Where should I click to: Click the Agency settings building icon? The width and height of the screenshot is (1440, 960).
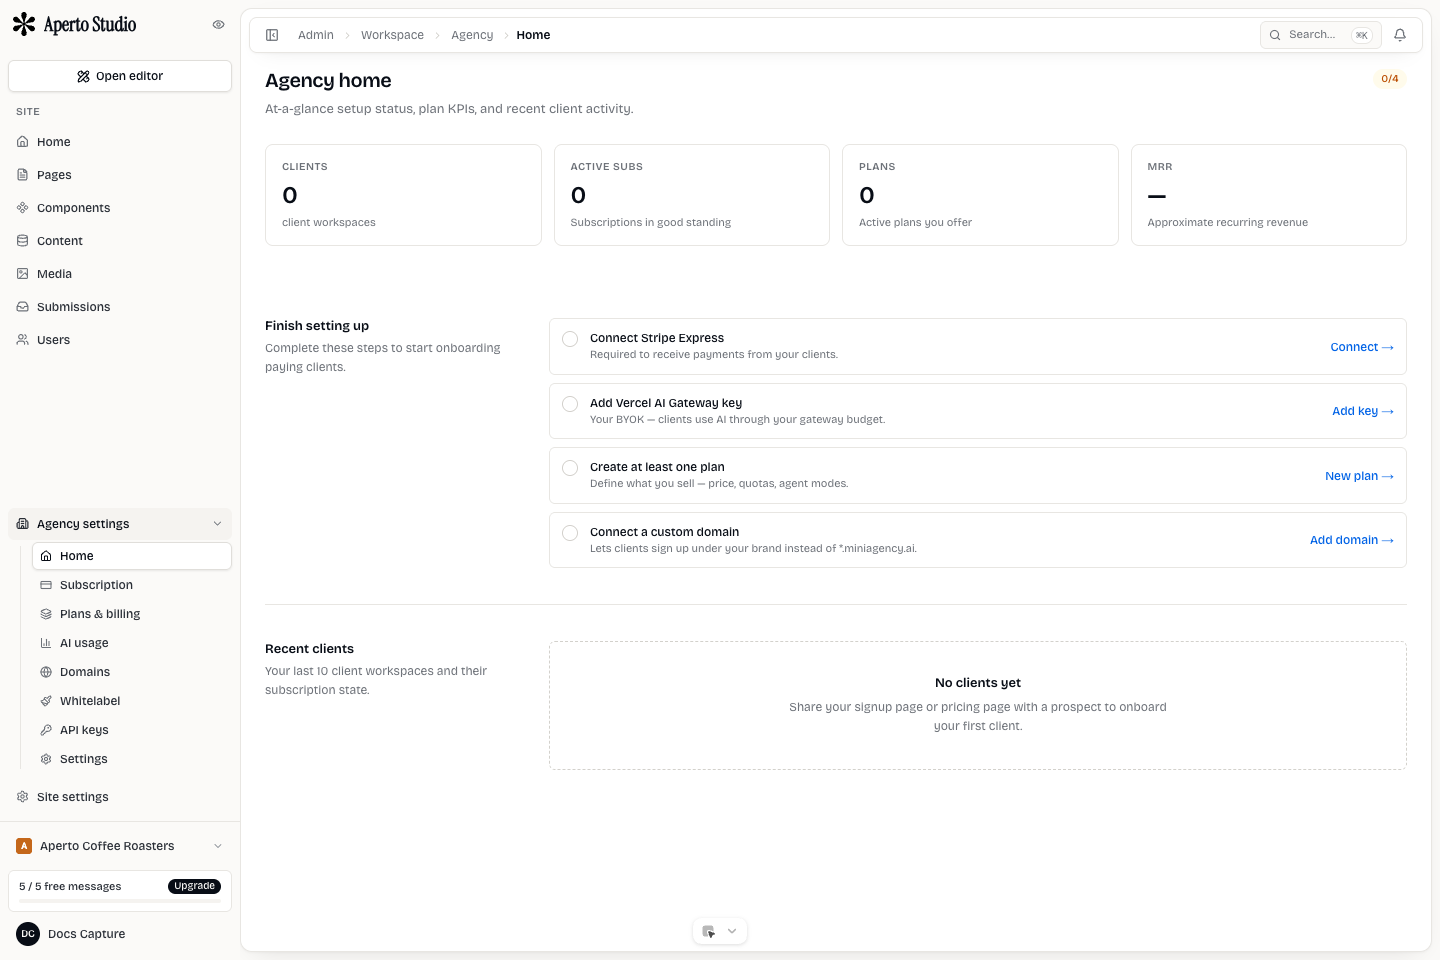click(x=23, y=524)
